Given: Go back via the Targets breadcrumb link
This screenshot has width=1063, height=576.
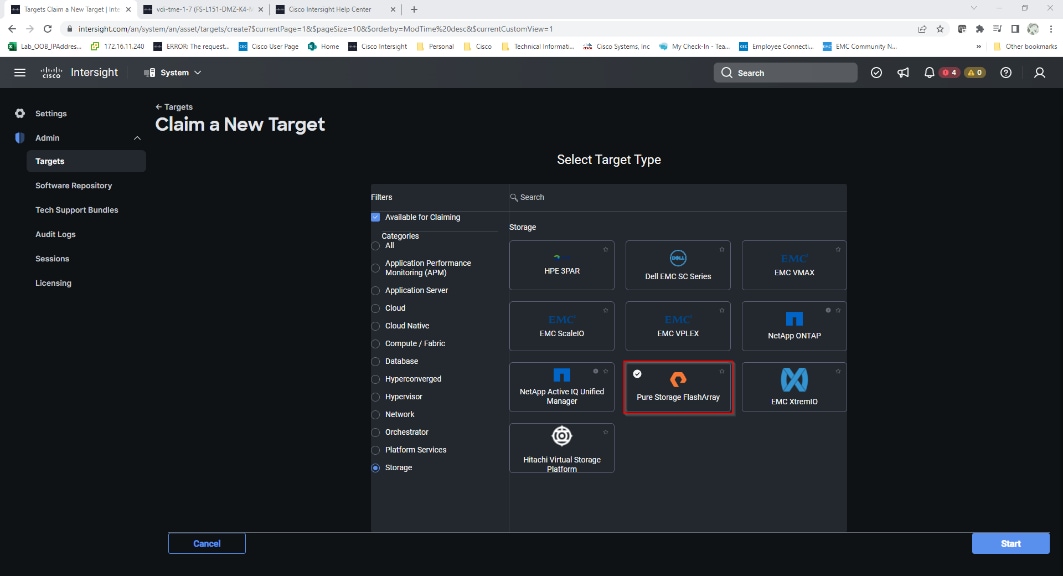Looking at the screenshot, I should (x=174, y=107).
